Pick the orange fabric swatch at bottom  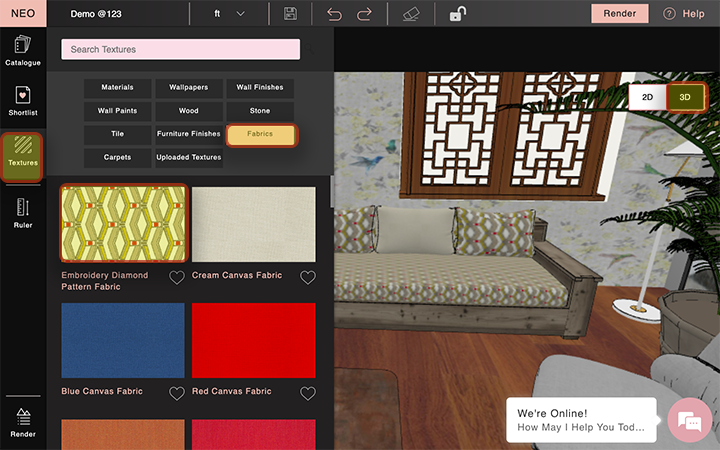123,434
